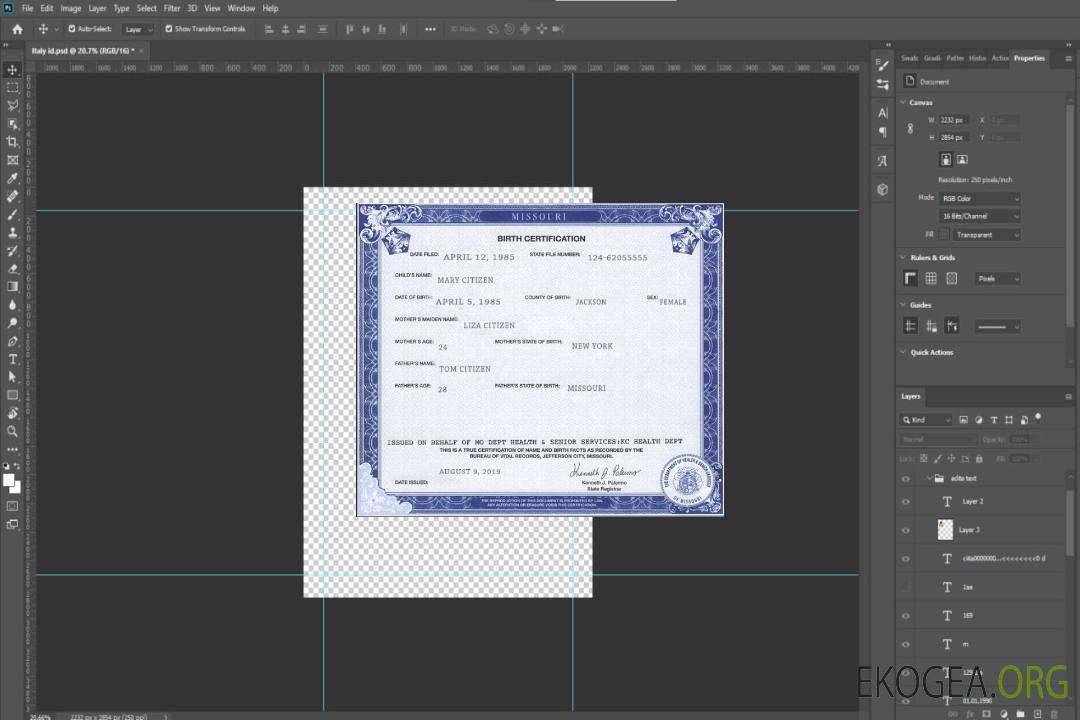Screen dimensions: 1080x720
Task: Collapse the Quick Actions section
Action: point(904,352)
